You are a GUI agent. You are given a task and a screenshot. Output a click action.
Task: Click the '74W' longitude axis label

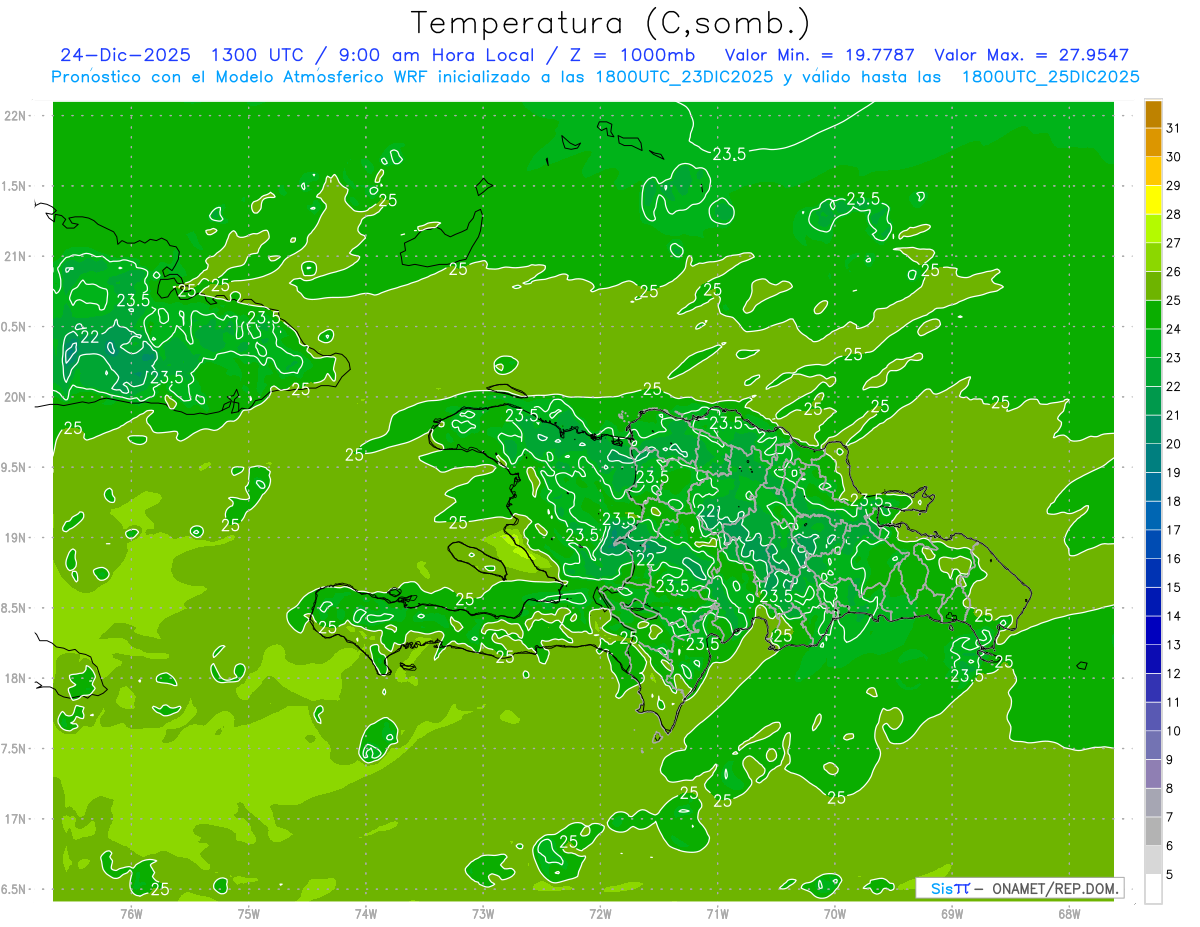365,913
